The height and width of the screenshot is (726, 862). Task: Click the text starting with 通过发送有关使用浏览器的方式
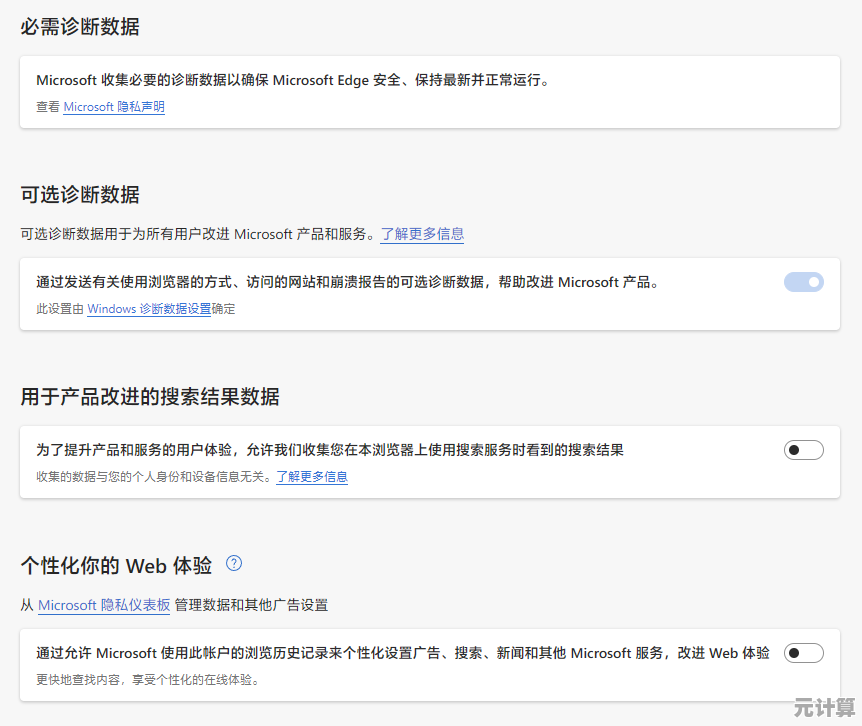point(348,282)
